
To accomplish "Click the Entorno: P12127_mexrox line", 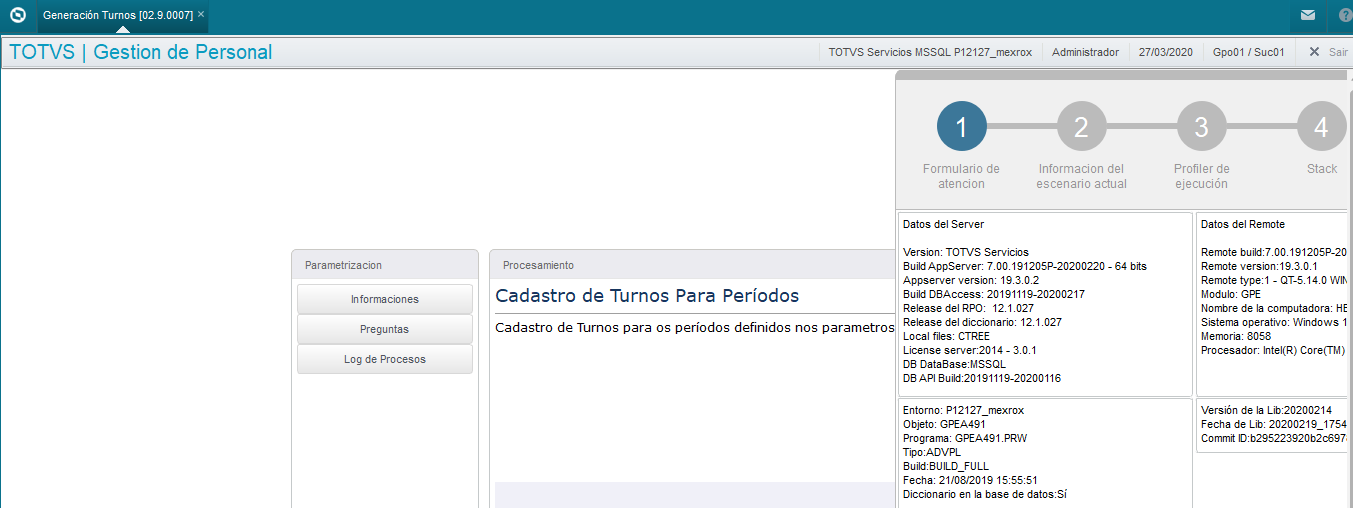I will (963, 410).
